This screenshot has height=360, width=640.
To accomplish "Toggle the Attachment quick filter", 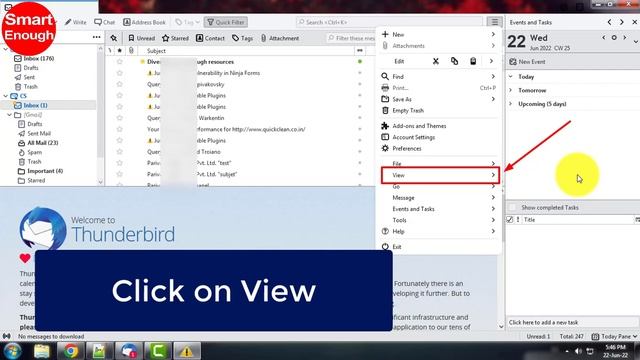I will tap(280, 38).
